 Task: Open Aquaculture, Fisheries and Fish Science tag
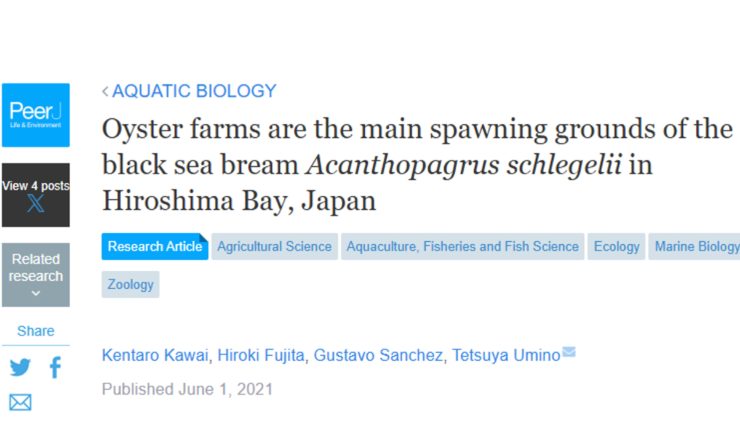click(463, 246)
